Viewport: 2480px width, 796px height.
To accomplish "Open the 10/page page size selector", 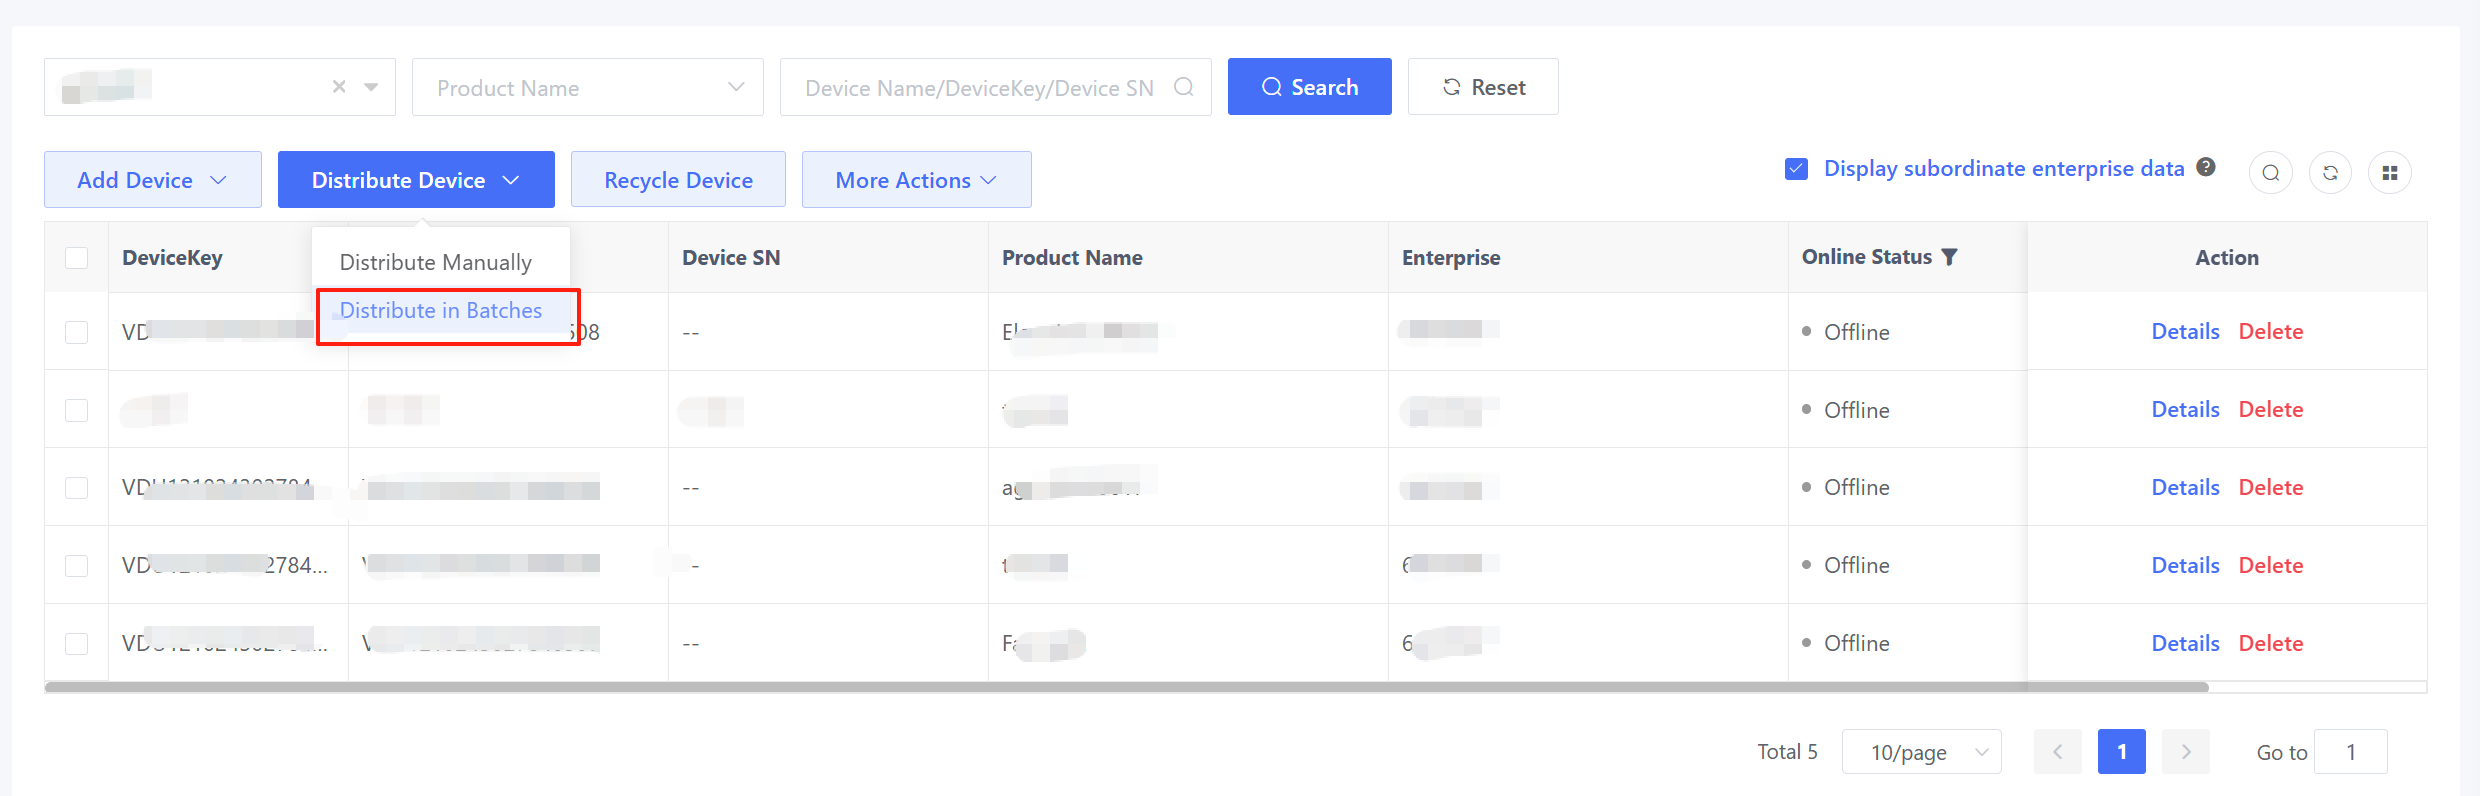I will click(1921, 752).
